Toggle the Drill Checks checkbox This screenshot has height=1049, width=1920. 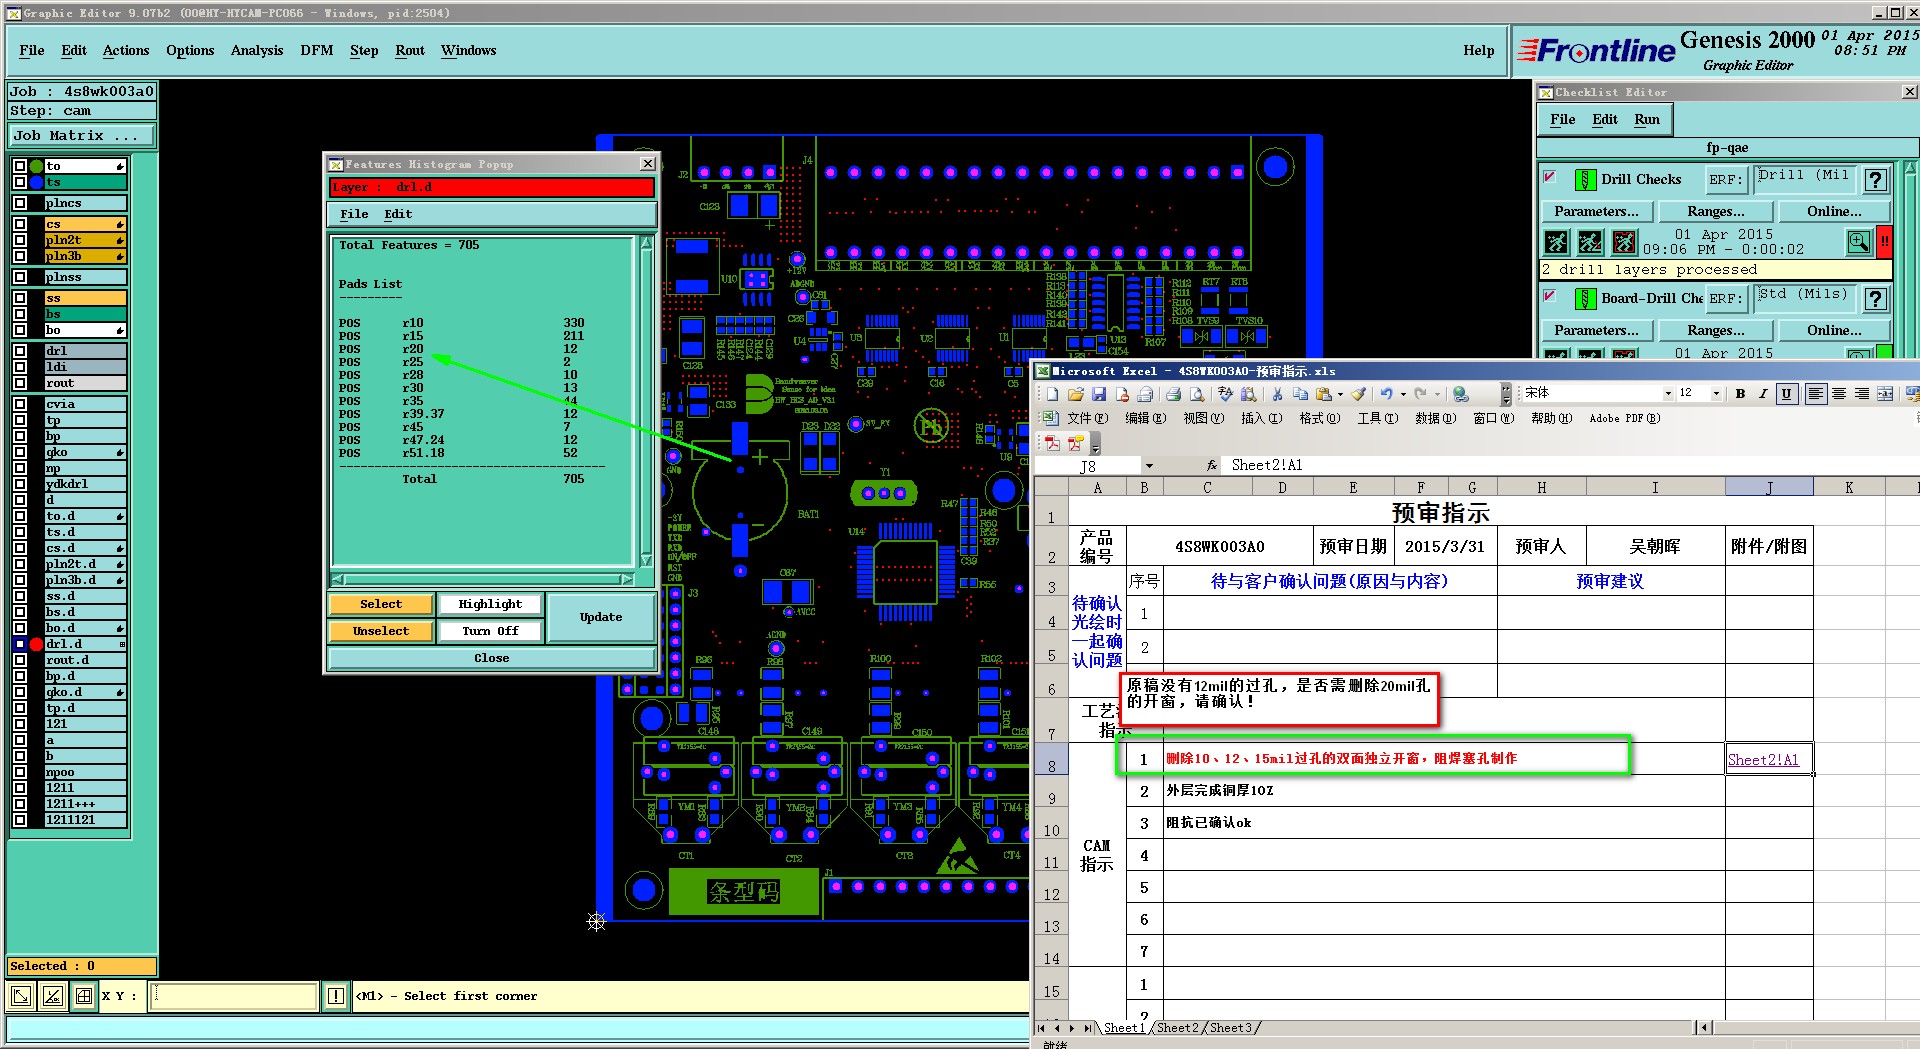point(1550,177)
